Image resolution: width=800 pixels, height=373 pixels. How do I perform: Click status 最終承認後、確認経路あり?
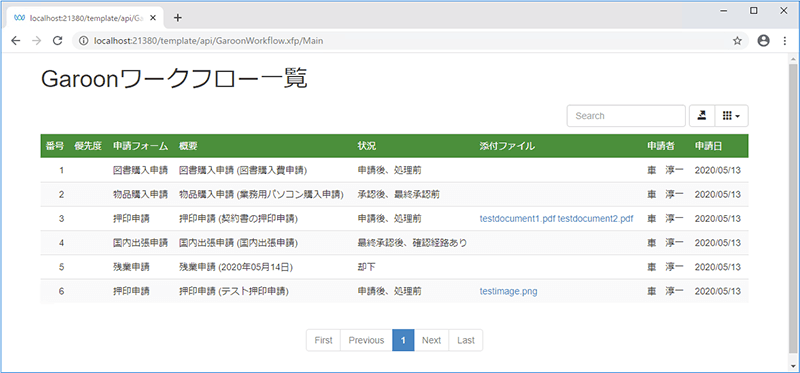point(412,243)
